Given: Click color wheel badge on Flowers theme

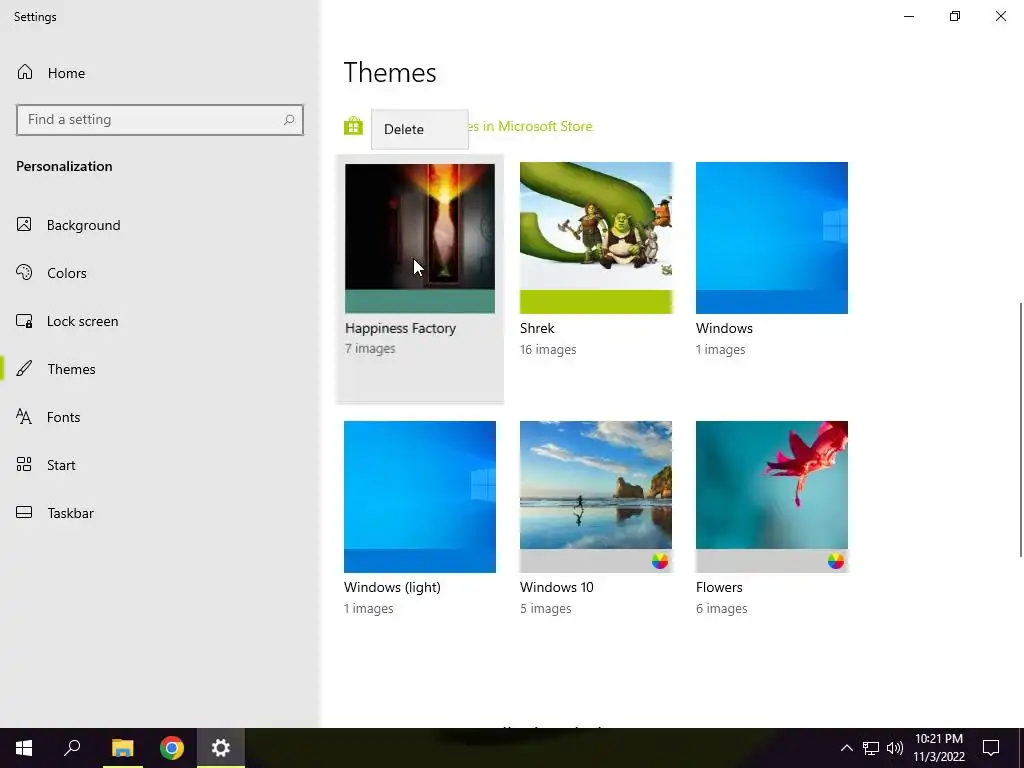Looking at the screenshot, I should pos(835,561).
